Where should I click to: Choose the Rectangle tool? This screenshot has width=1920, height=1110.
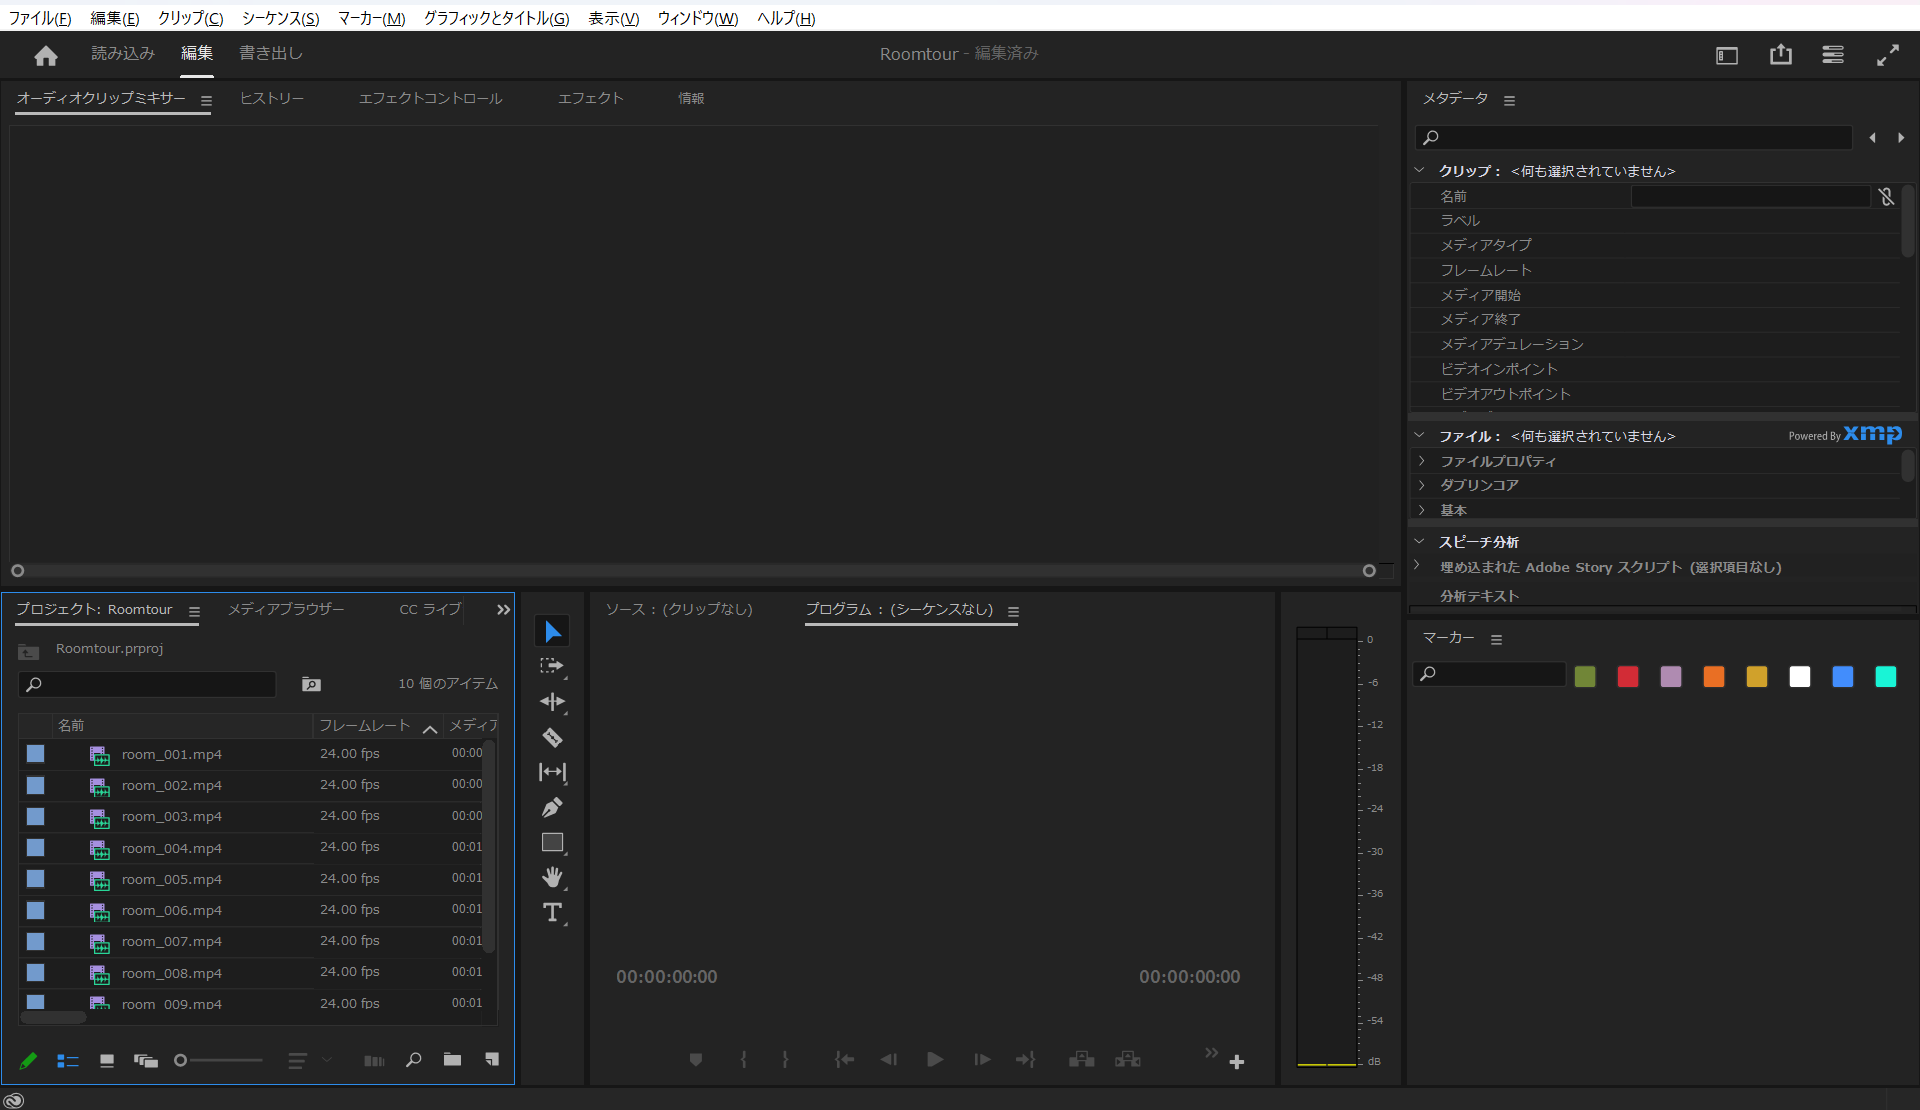(552, 843)
